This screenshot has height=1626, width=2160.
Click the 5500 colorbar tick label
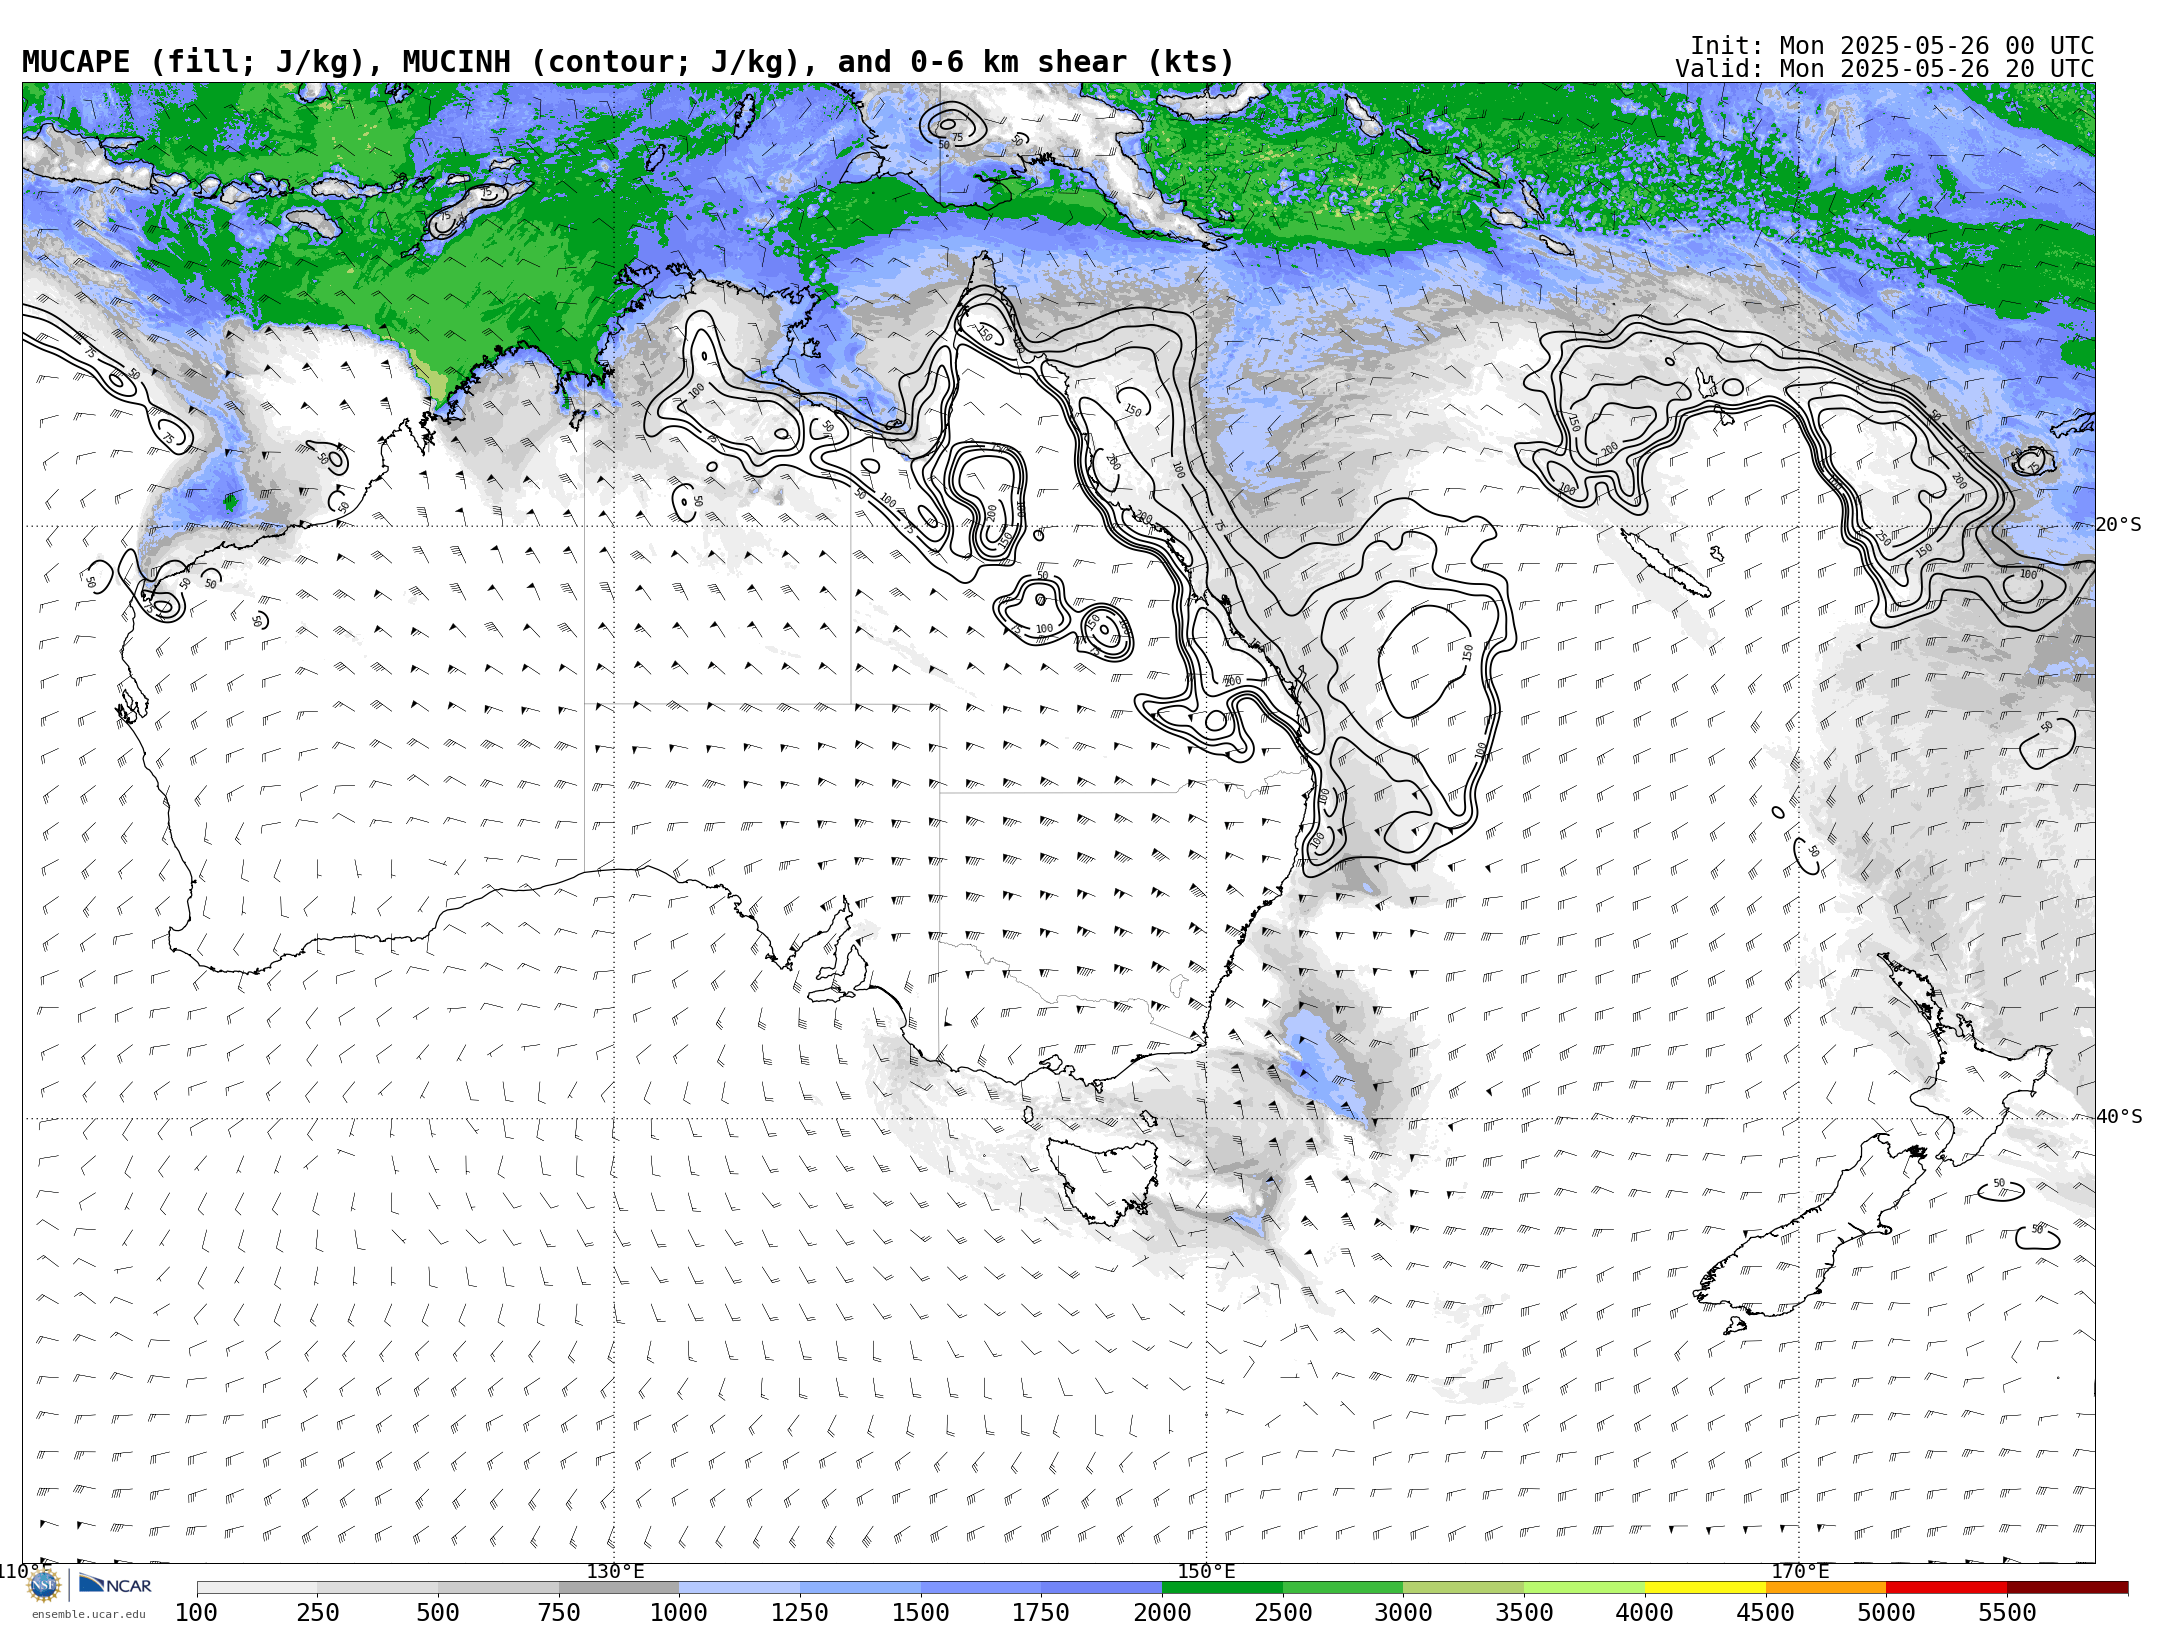coord(2007,1613)
